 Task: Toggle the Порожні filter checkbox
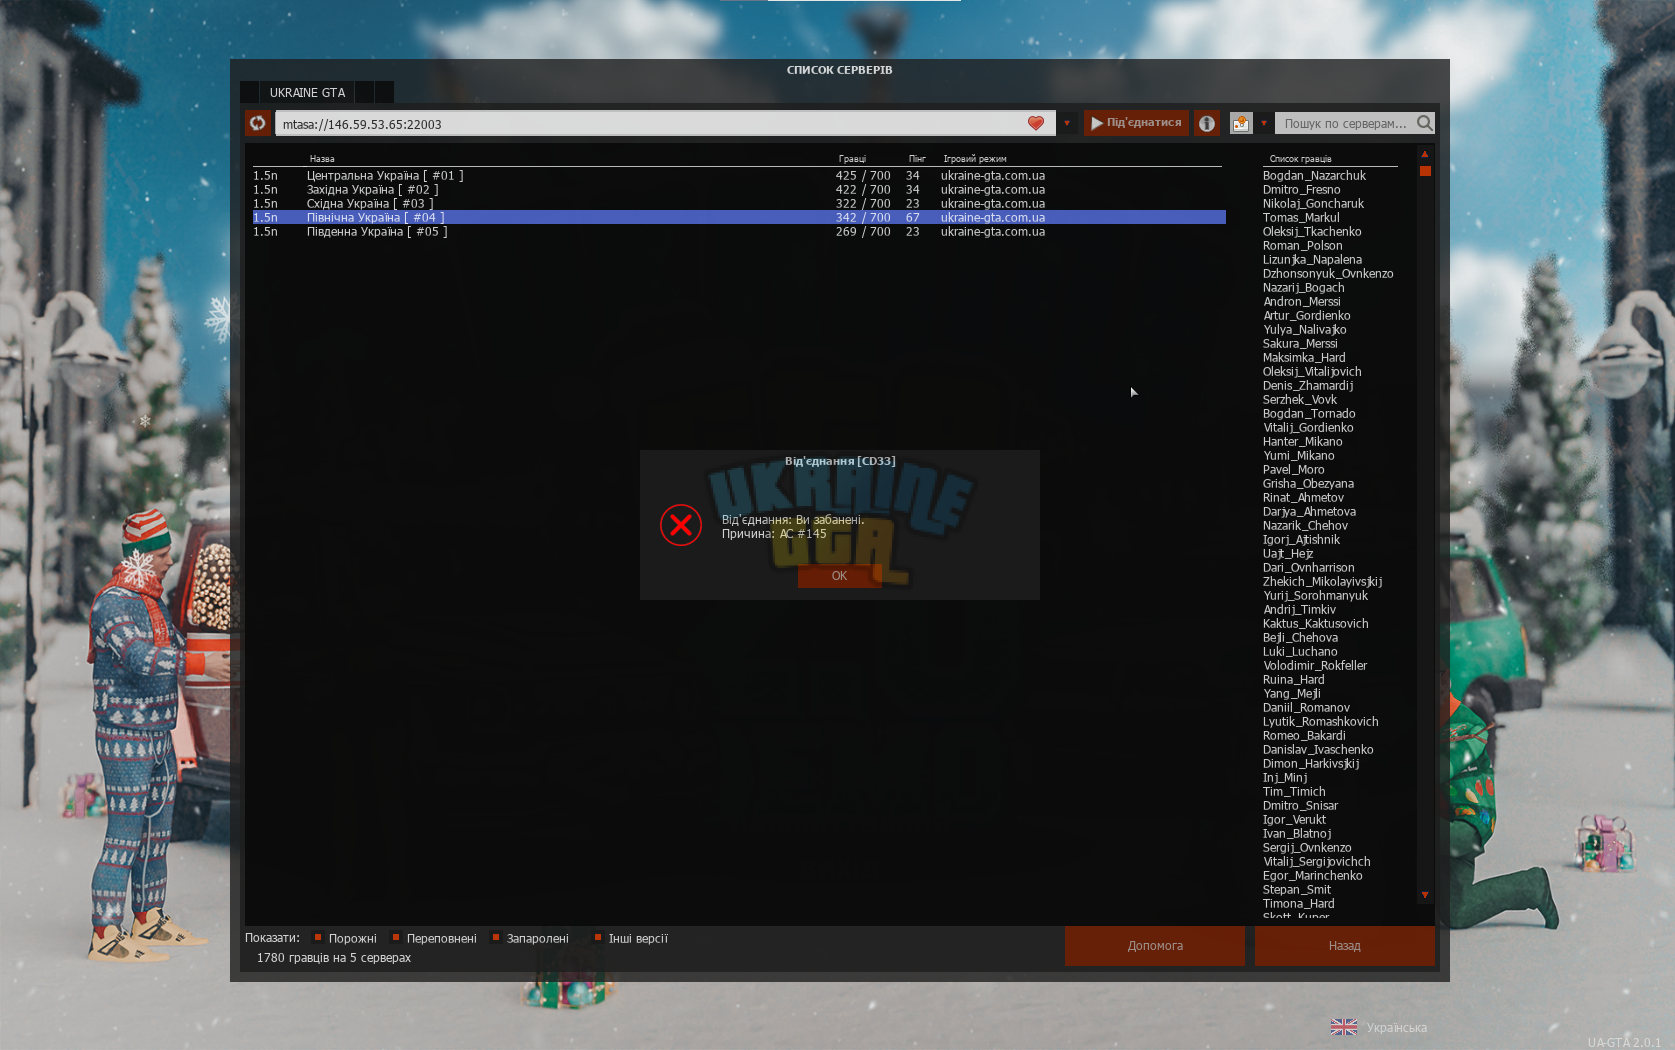point(318,938)
